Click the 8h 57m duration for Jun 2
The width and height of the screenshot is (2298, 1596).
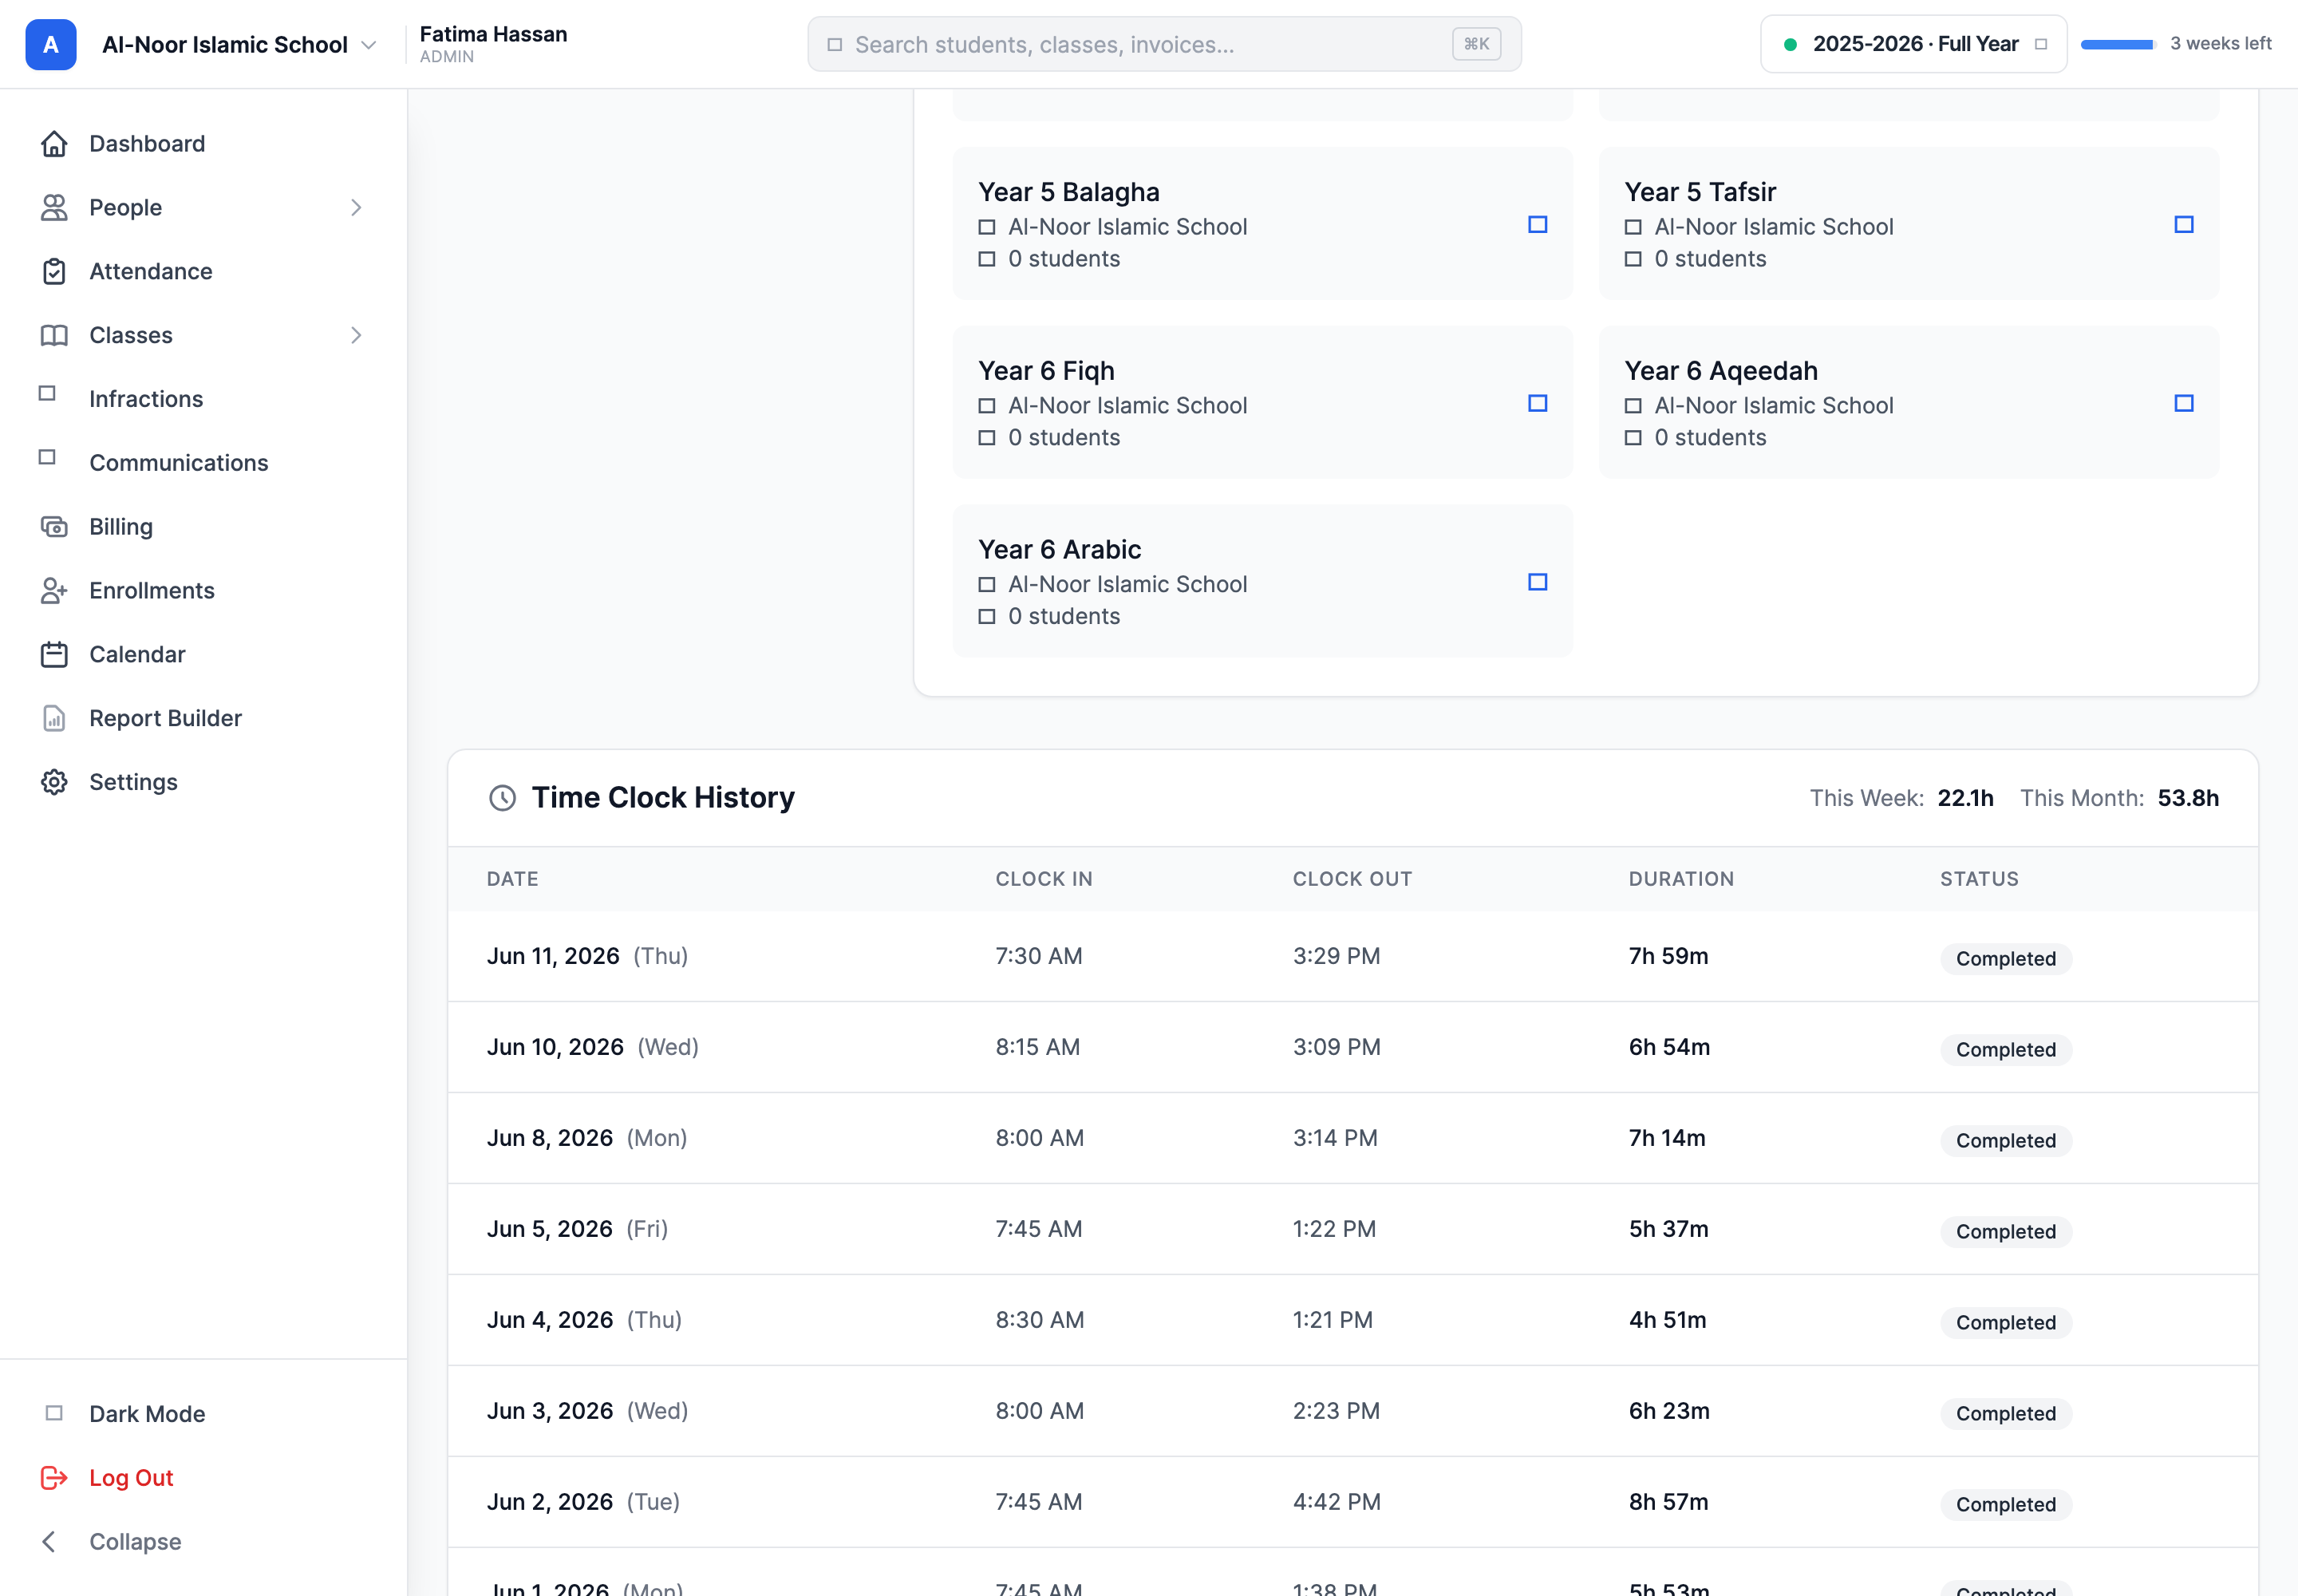(1668, 1503)
